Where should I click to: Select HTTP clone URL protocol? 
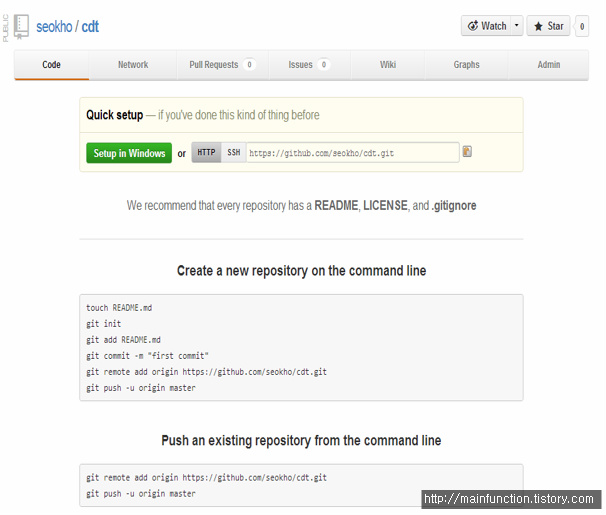click(x=206, y=153)
